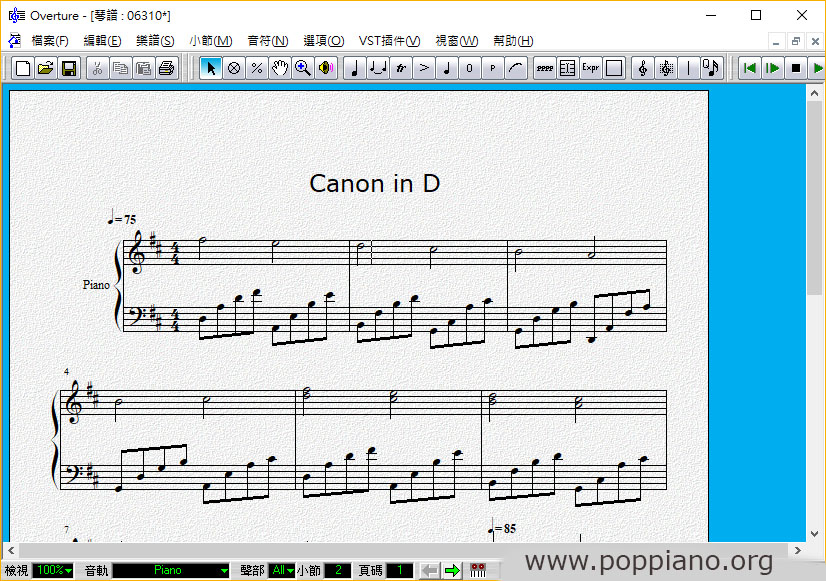The height and width of the screenshot is (581, 826).
Task: Click the empty square box tool
Action: click(x=614, y=68)
